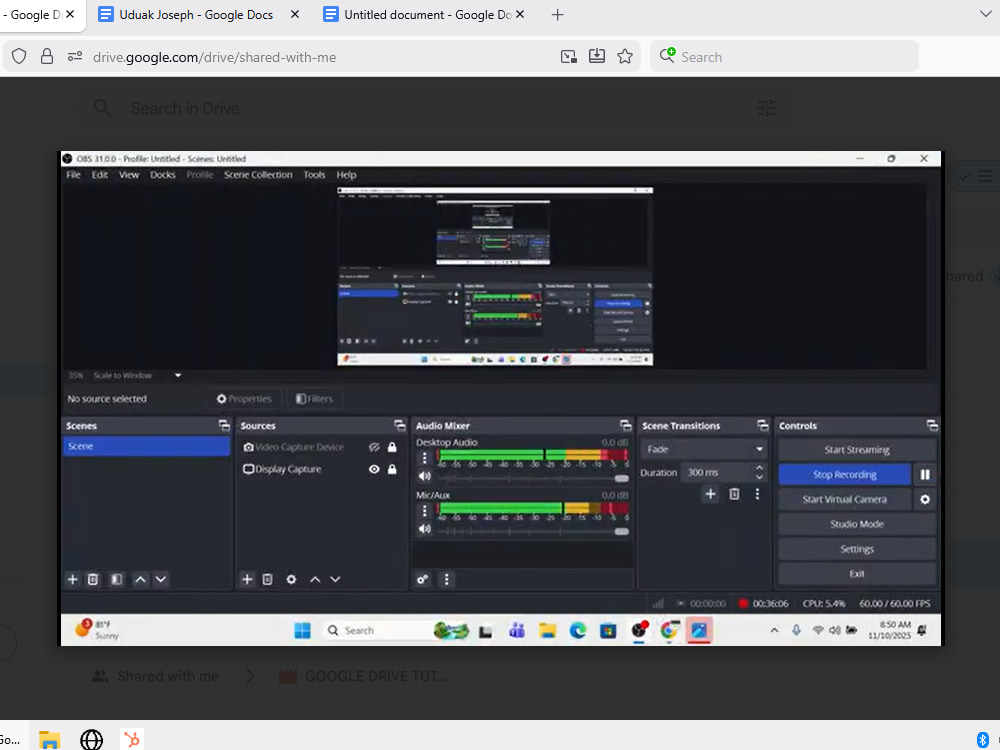Expand the list-all-tabs chevron

click(x=985, y=14)
